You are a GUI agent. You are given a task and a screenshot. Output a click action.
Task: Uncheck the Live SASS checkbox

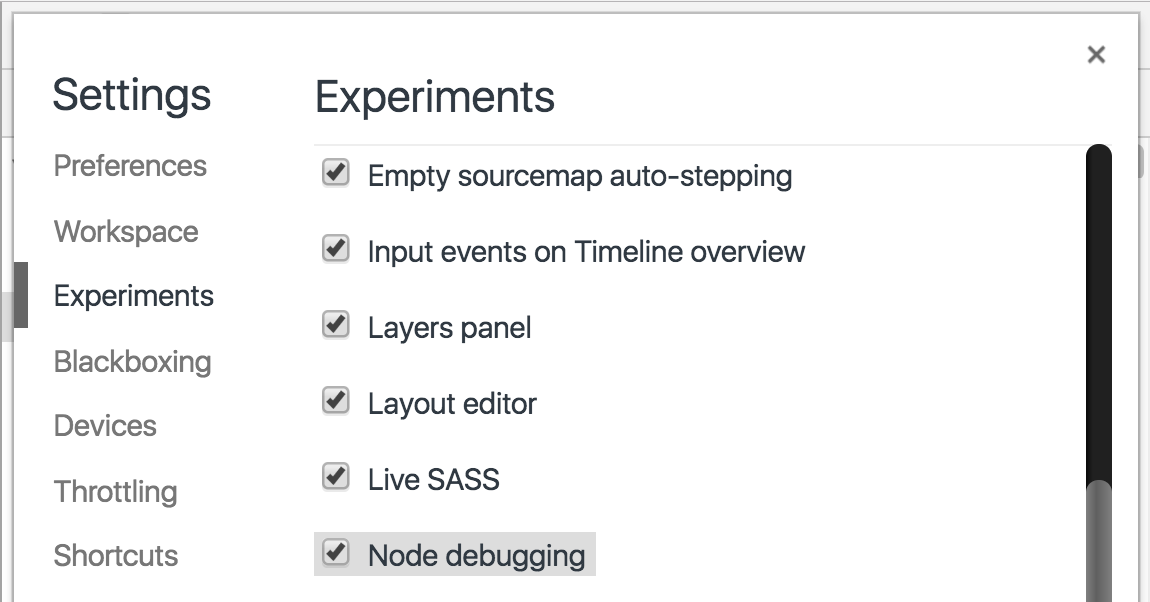pyautogui.click(x=336, y=477)
